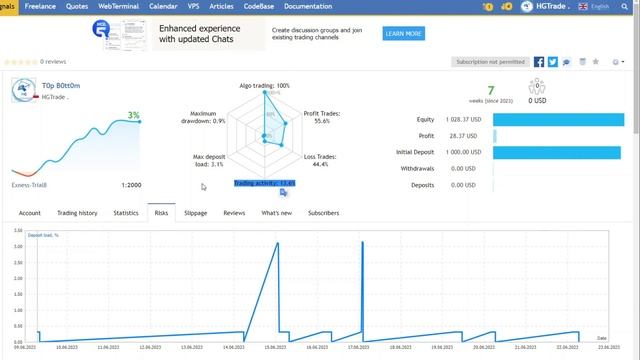Click the Subscription not permitted button
Screen dimensions: 640x360
pos(490,62)
